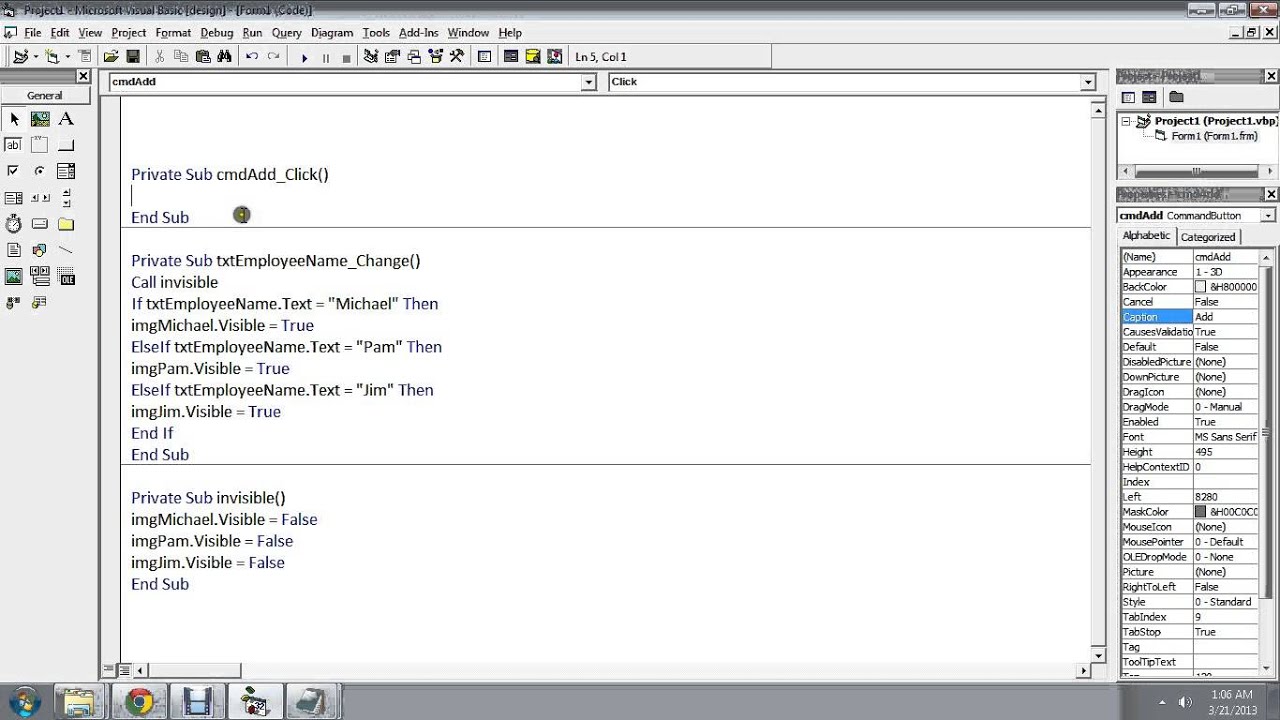
Task: Select Project1 (Project1.vbp) tree item
Action: 1216,121
